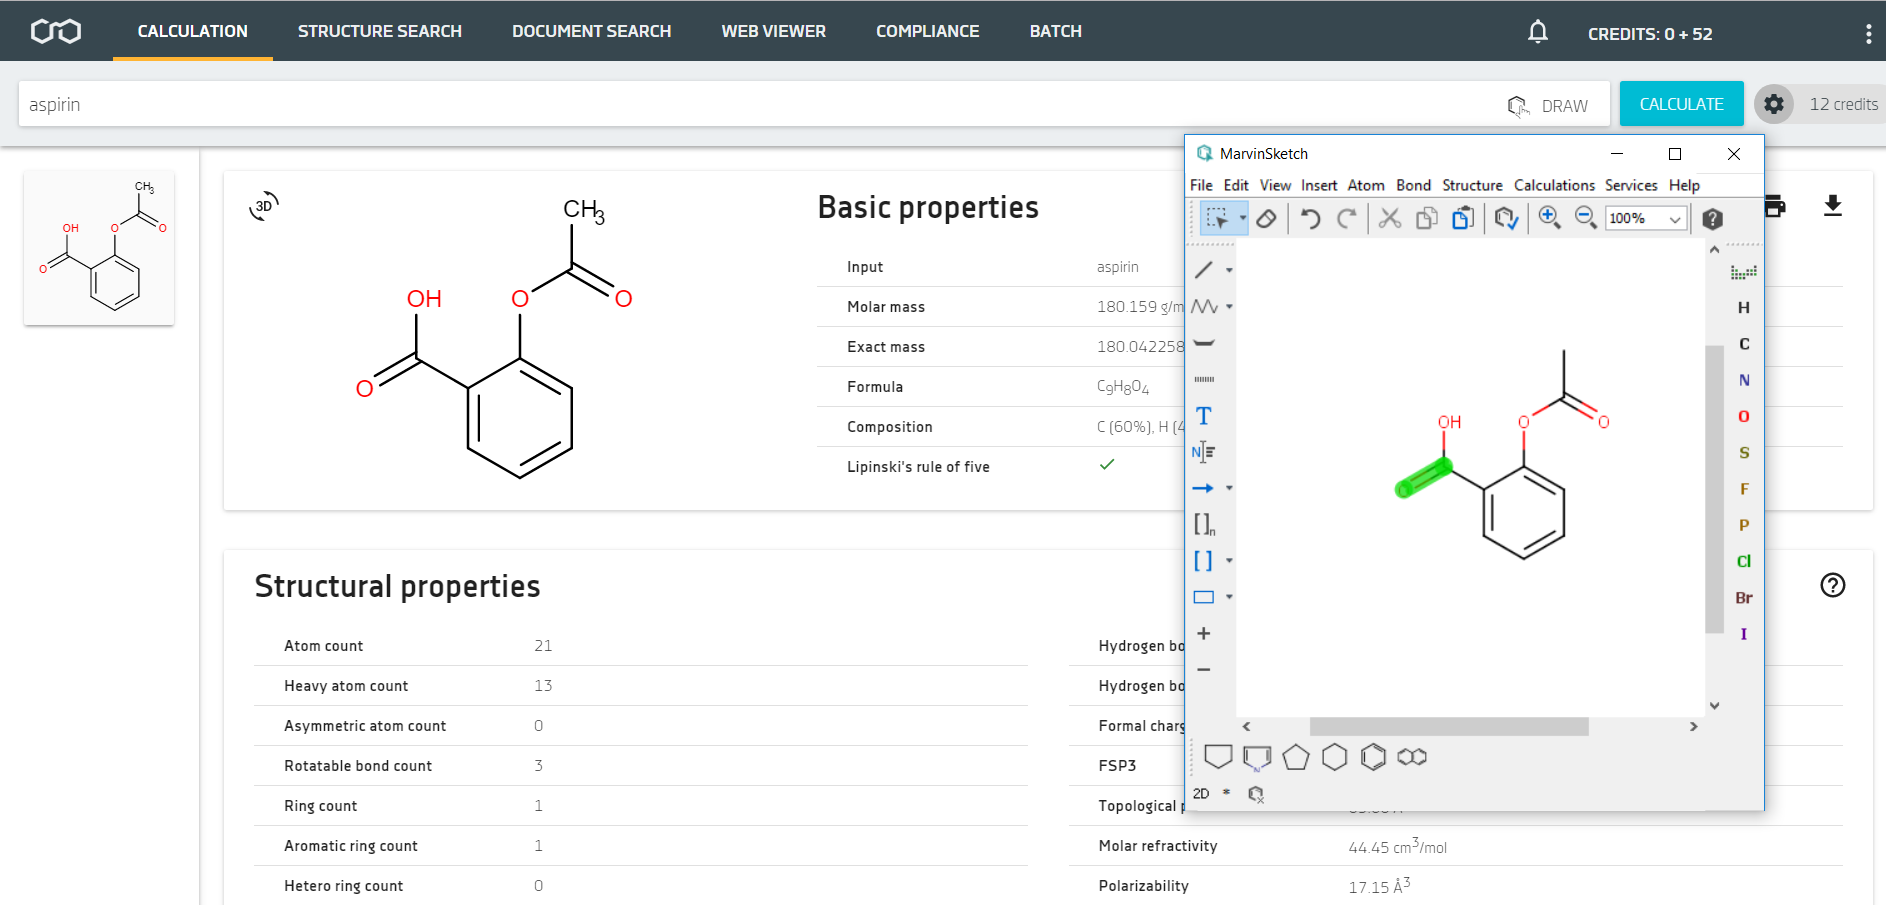Image resolution: width=1886 pixels, height=905 pixels.
Task: Select the Text tool in MarvinSketch
Action: [x=1203, y=415]
